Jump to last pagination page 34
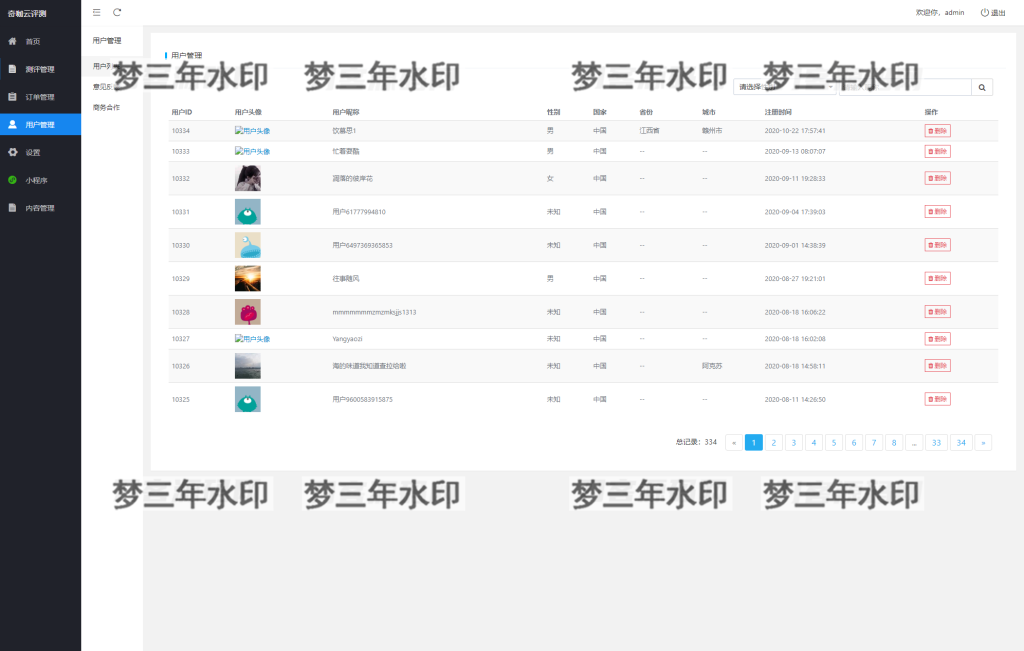The image size is (1024, 651). pos(961,443)
